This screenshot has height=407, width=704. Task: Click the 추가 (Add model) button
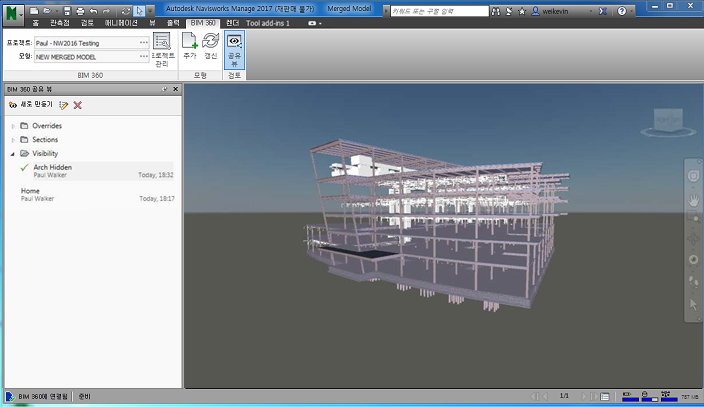click(x=190, y=46)
